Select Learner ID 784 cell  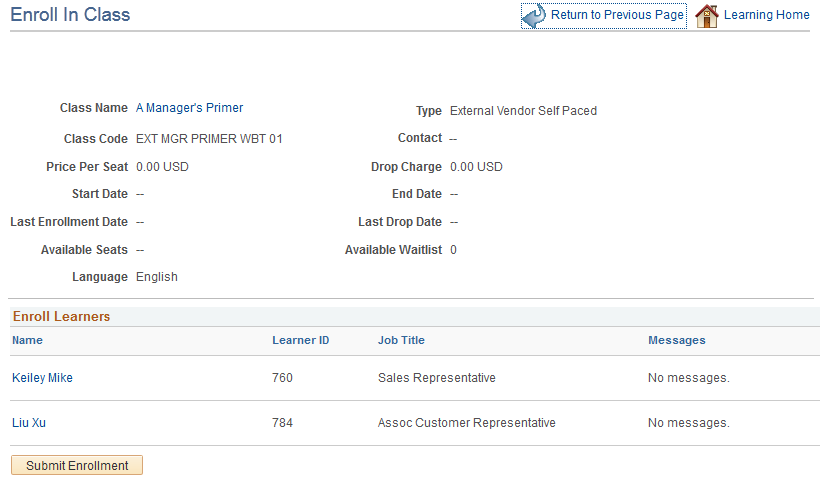pyautogui.click(x=282, y=423)
